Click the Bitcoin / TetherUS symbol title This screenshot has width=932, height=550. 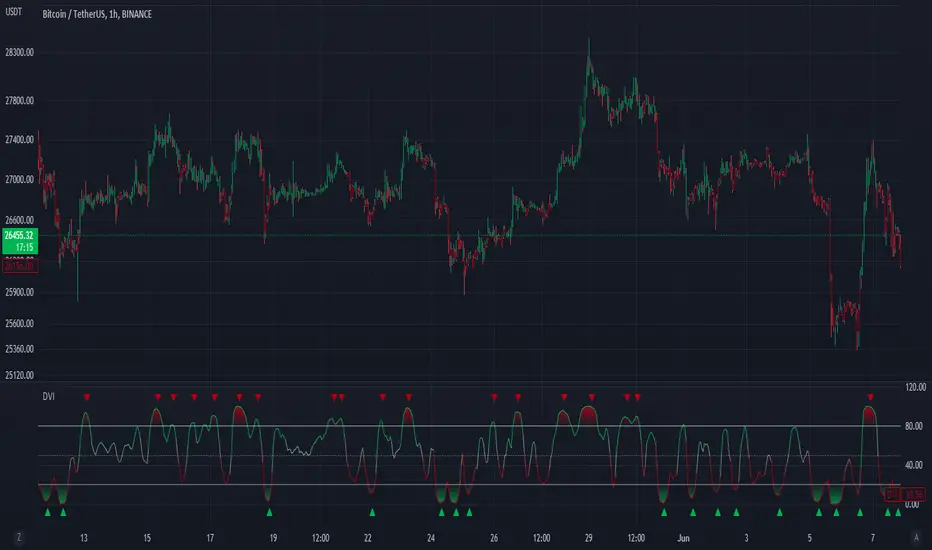(97, 14)
